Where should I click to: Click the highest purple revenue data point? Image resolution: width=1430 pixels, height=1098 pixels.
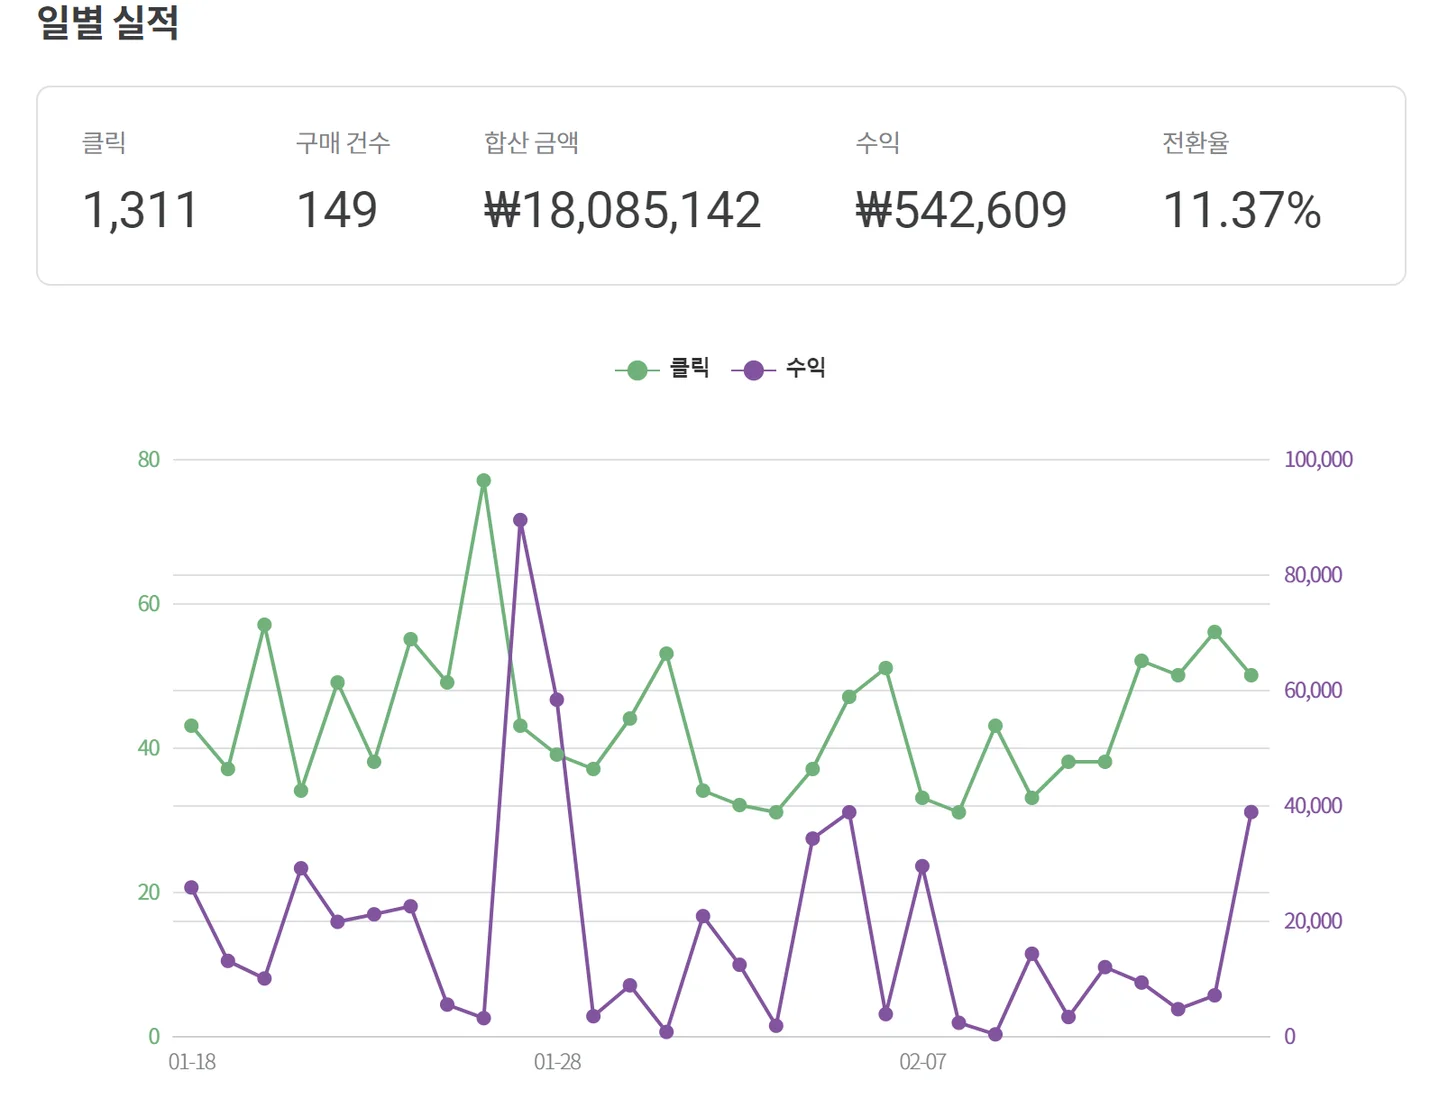point(520,520)
